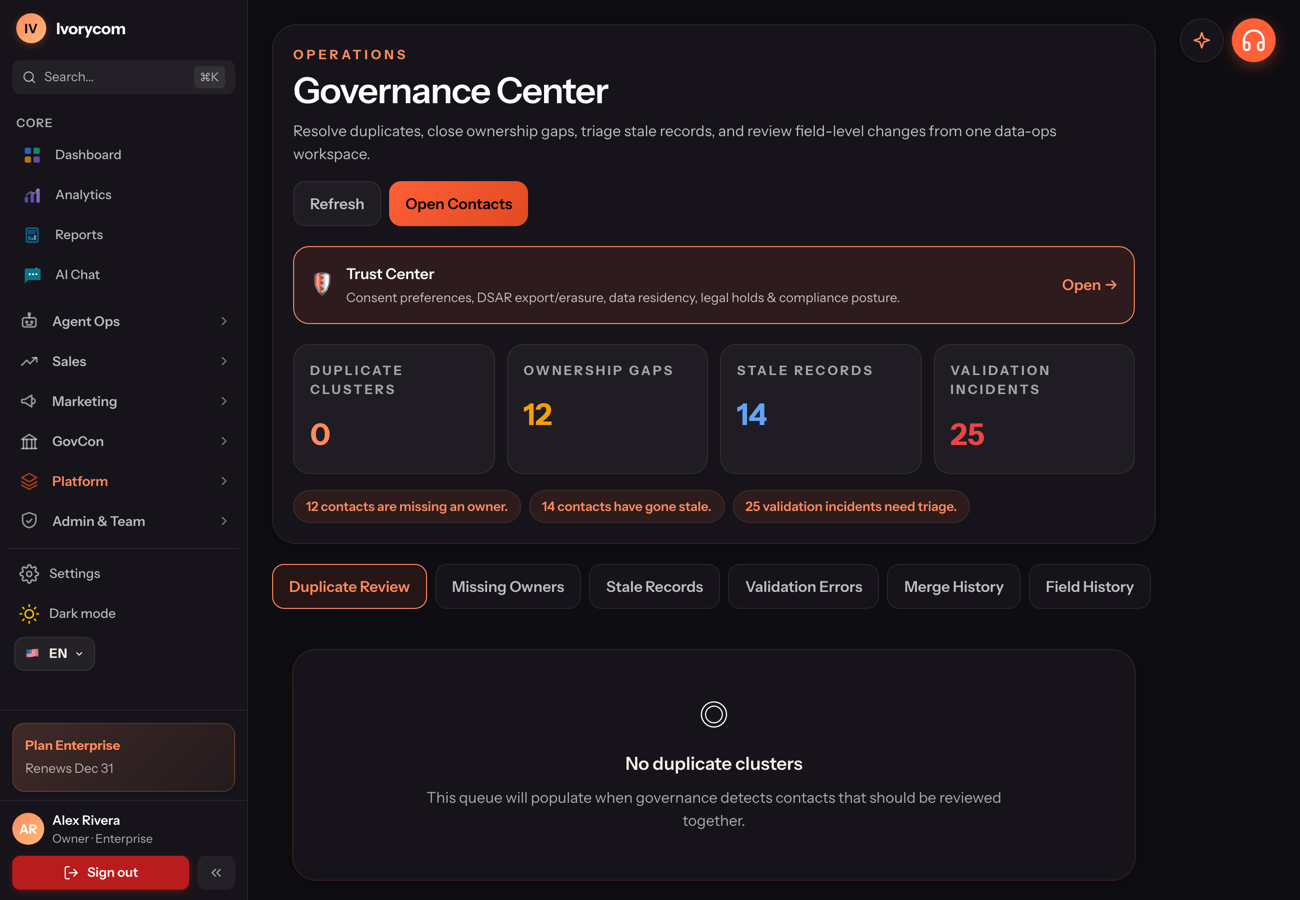View the Field History tab
Viewport: 1300px width, 900px height.
click(x=1090, y=587)
